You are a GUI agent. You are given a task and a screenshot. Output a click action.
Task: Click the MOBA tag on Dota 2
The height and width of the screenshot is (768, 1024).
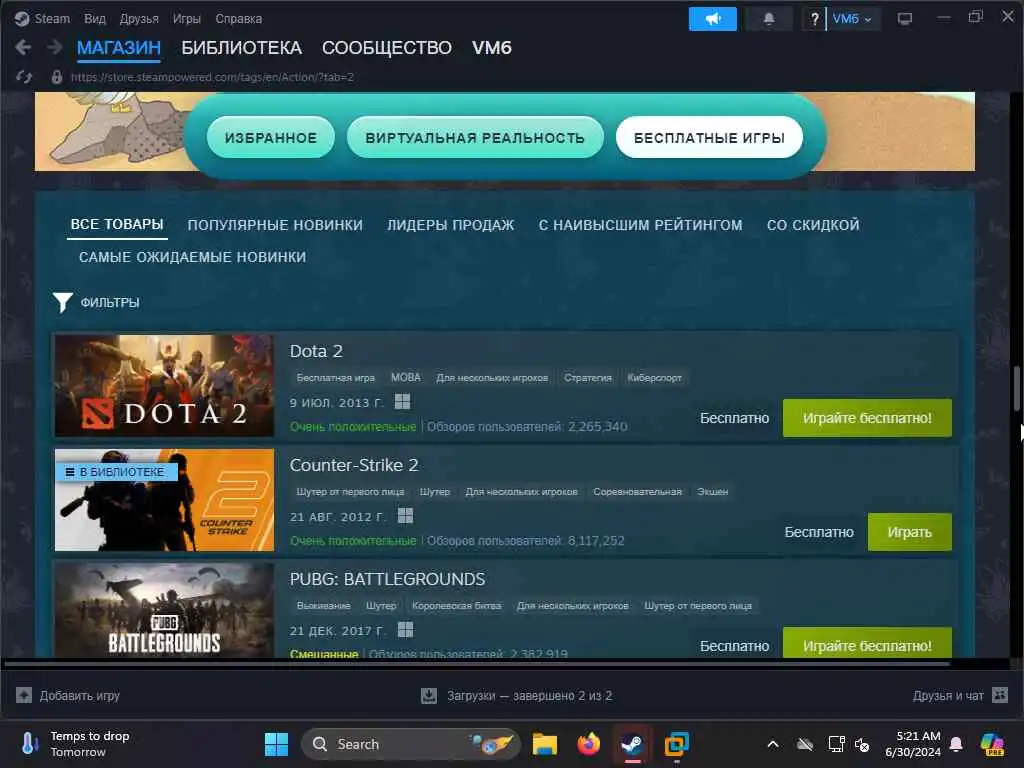[x=406, y=377]
